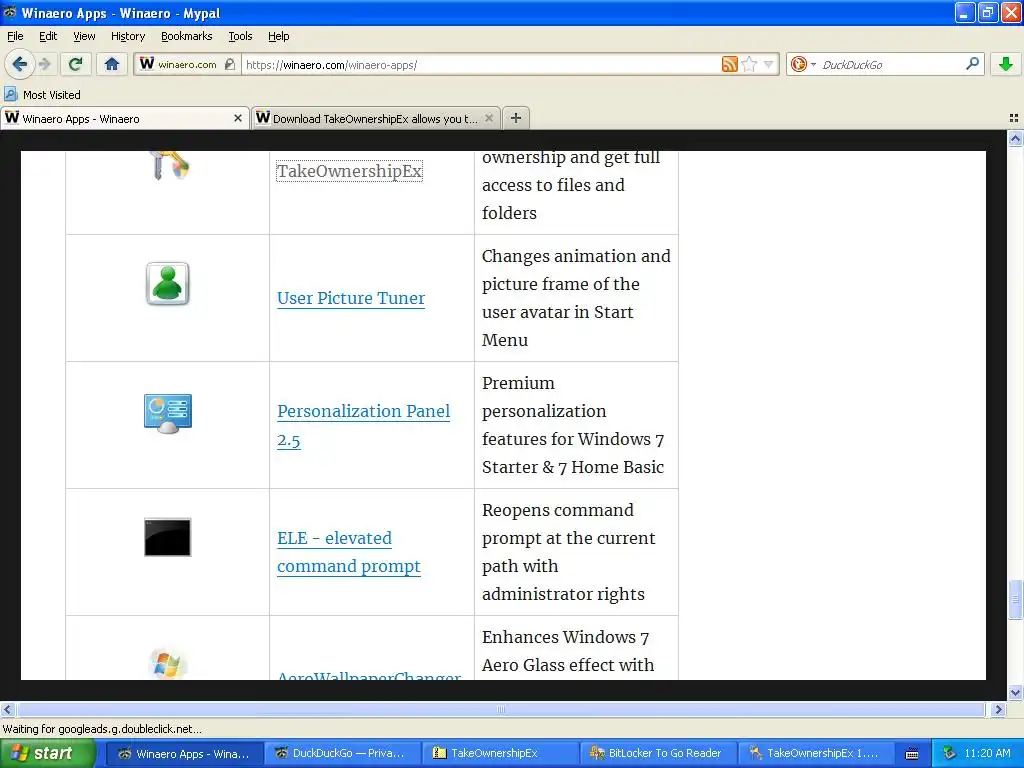This screenshot has width=1024, height=768.
Task: Close the Download TakeOwnershipEx tab
Action: pos(488,118)
